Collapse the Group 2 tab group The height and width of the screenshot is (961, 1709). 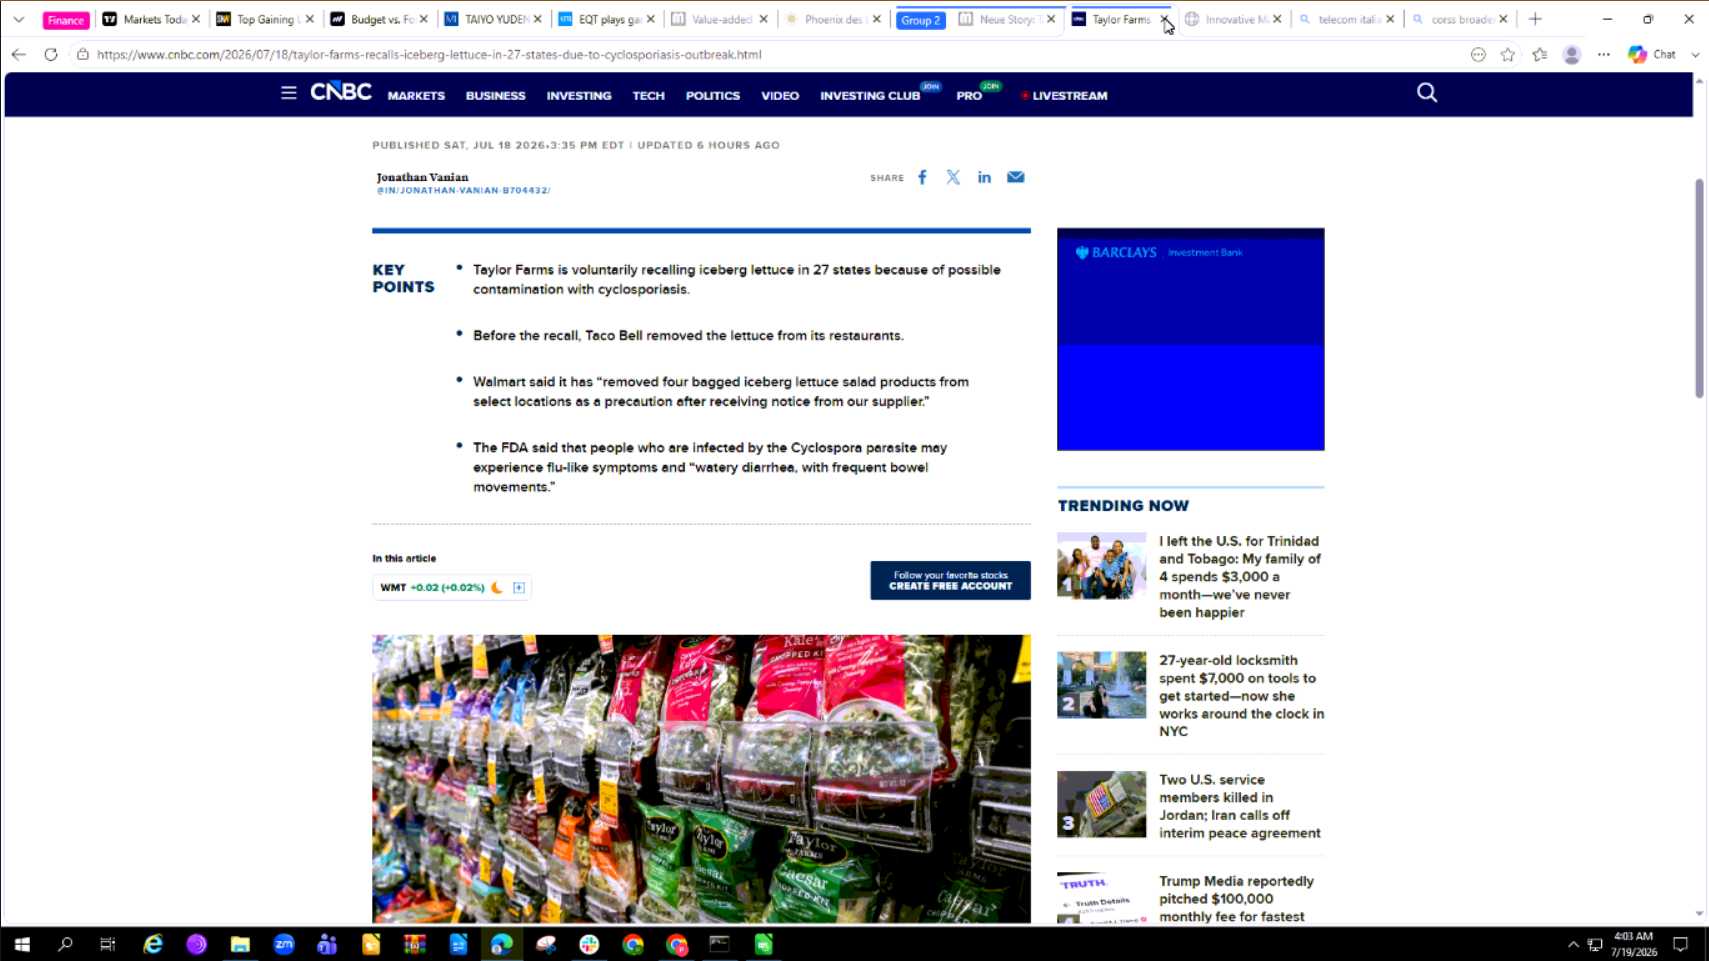point(921,20)
